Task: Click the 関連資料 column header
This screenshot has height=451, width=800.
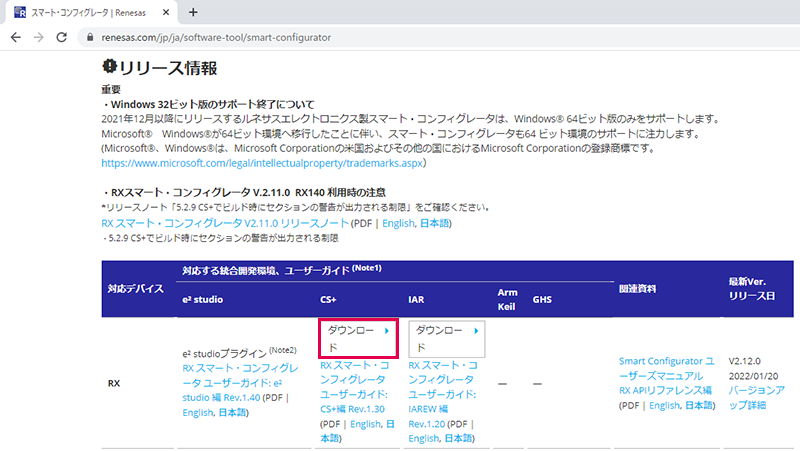Action: click(x=637, y=289)
